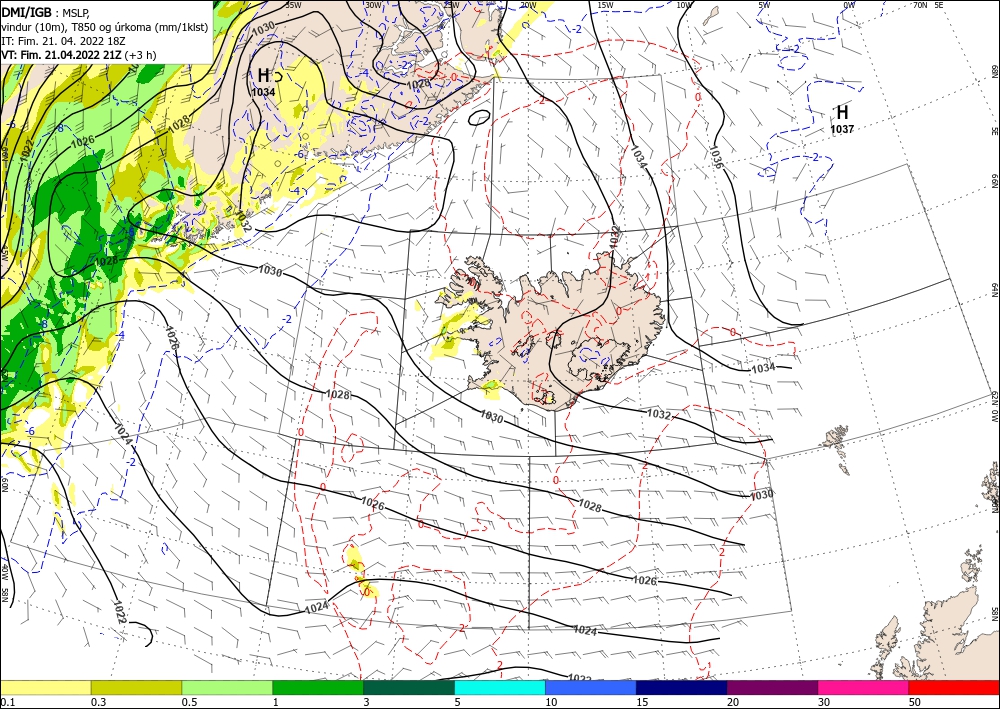
Task: Pick the cyan 5–10 legend swatch
Action: coord(500,687)
